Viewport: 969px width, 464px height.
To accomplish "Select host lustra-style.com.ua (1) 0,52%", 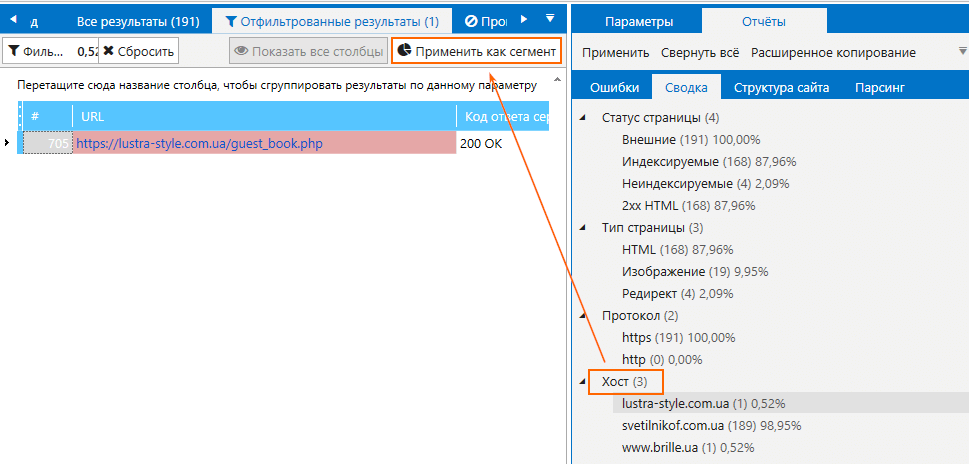I will click(704, 404).
